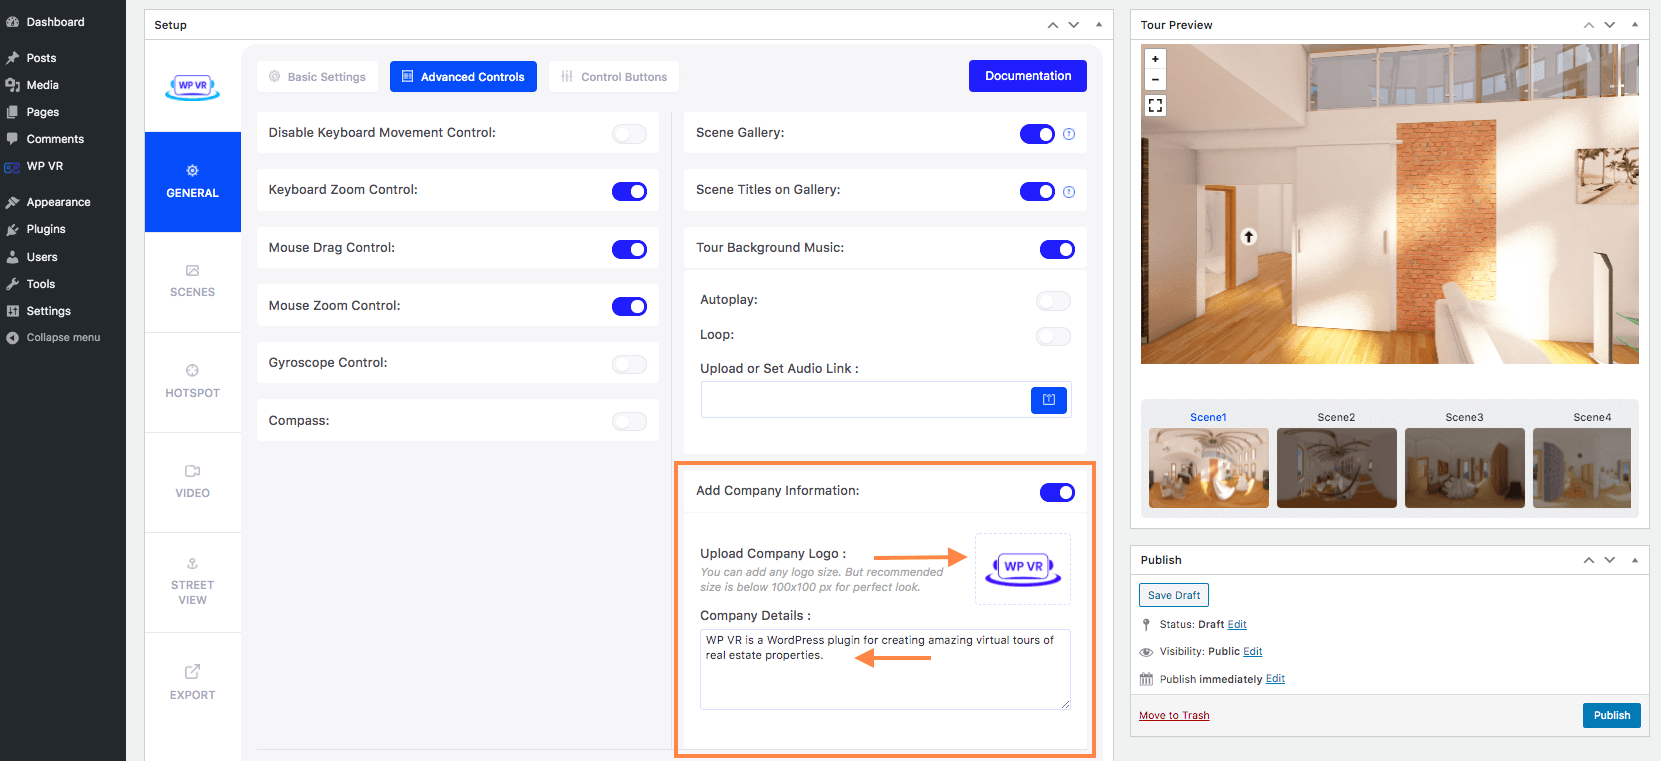Viewport: 1661px width, 761px height.
Task: Open the Hotspot settings section
Action: pos(192,381)
